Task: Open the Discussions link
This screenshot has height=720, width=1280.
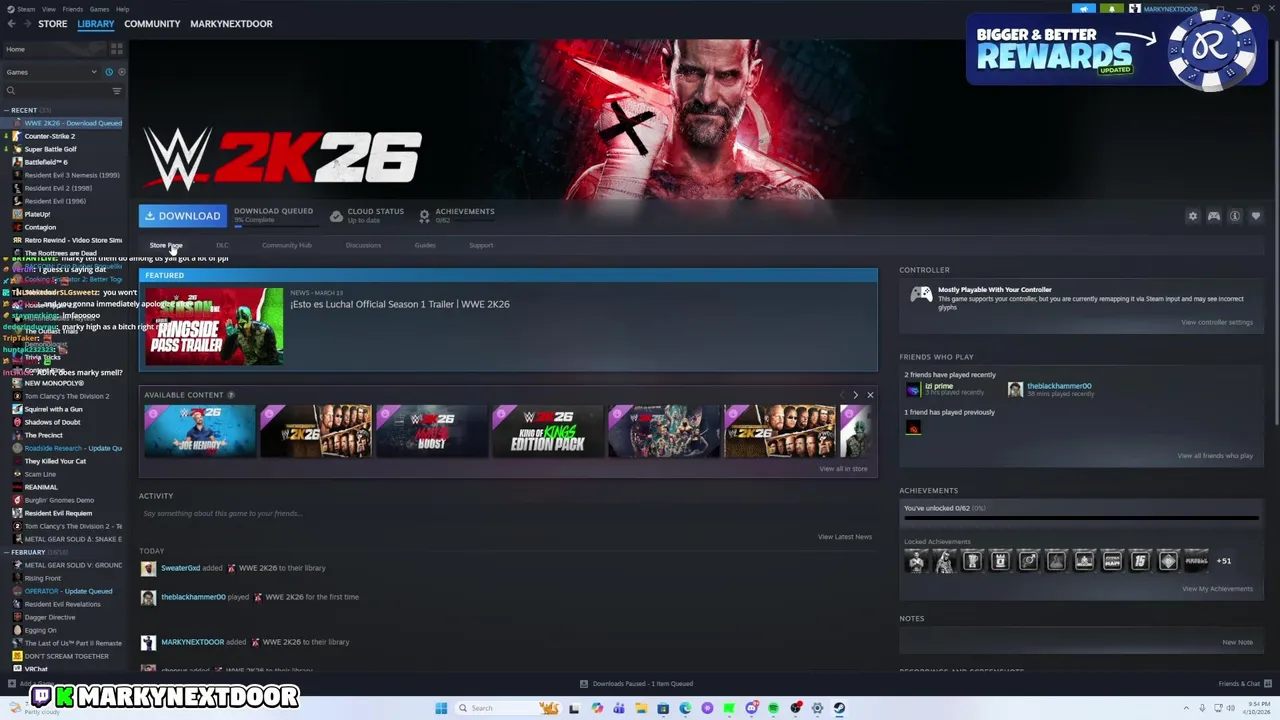Action: pyautogui.click(x=363, y=245)
